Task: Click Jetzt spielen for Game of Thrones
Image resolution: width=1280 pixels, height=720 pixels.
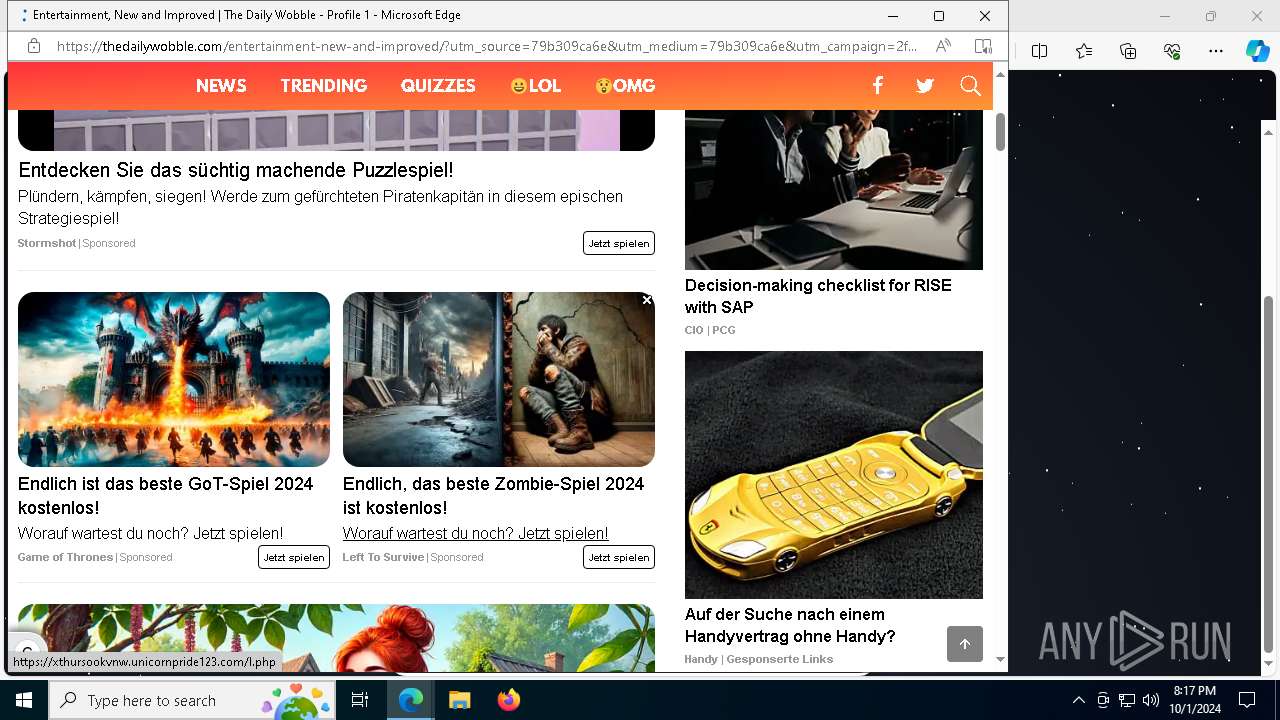Action: point(294,557)
